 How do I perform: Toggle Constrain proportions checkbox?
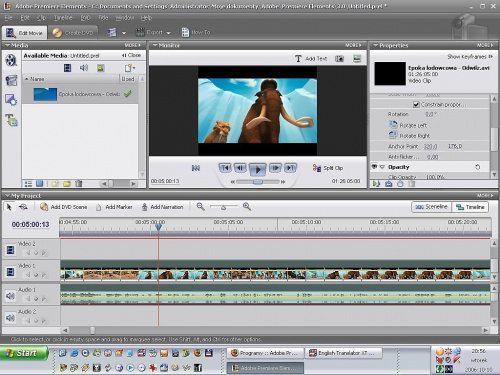[x=416, y=105]
